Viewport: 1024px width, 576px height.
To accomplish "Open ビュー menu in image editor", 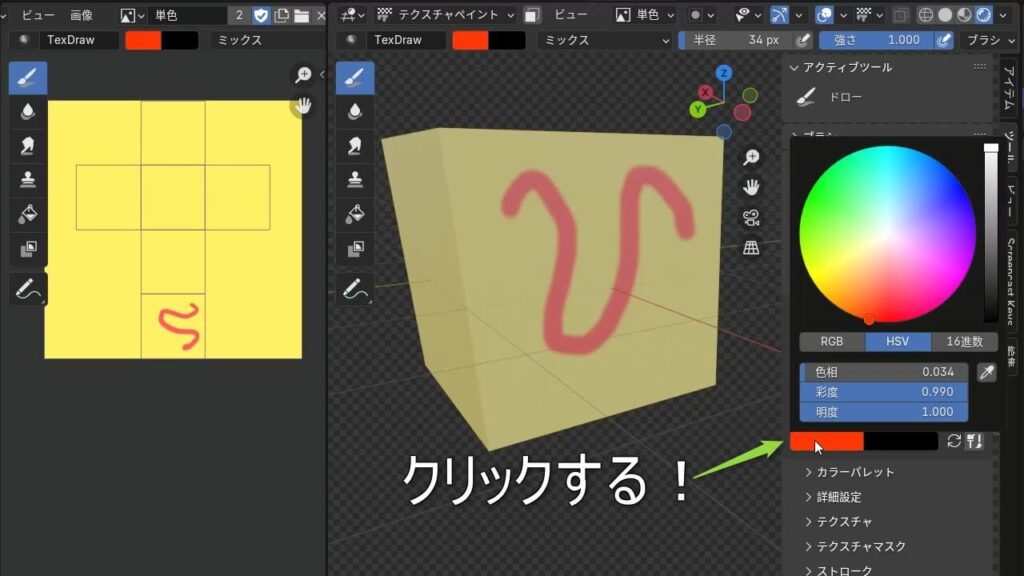I will 38,14.
